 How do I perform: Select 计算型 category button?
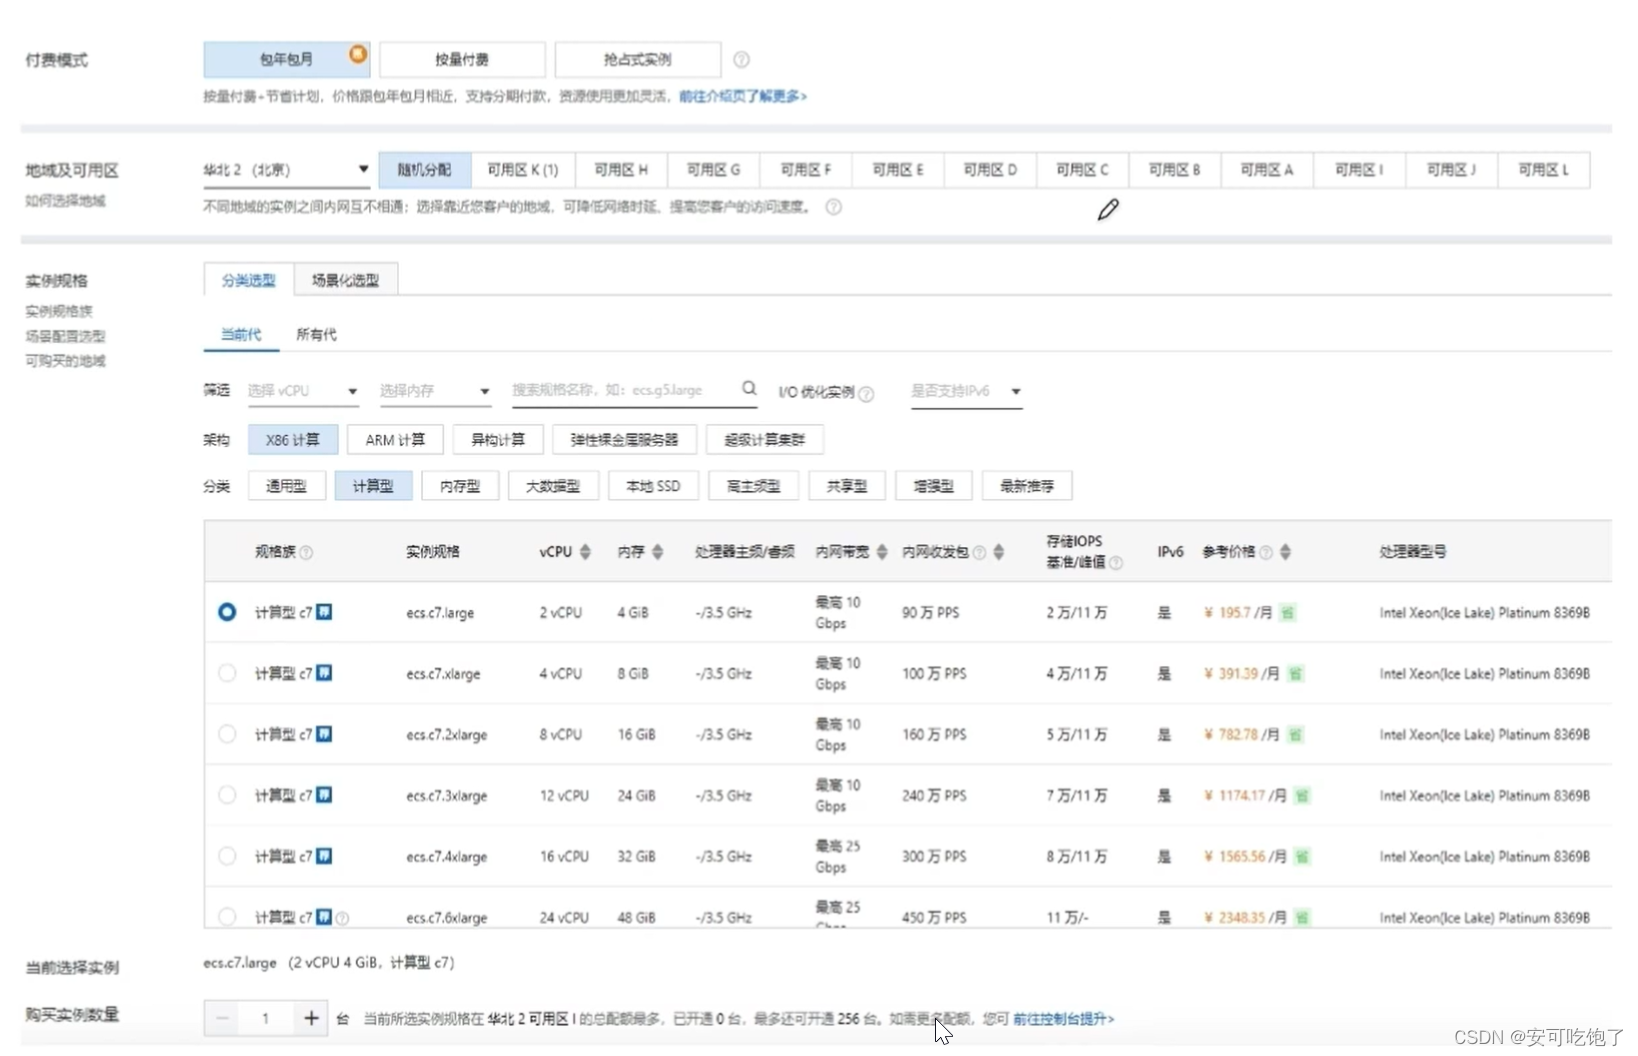373,486
